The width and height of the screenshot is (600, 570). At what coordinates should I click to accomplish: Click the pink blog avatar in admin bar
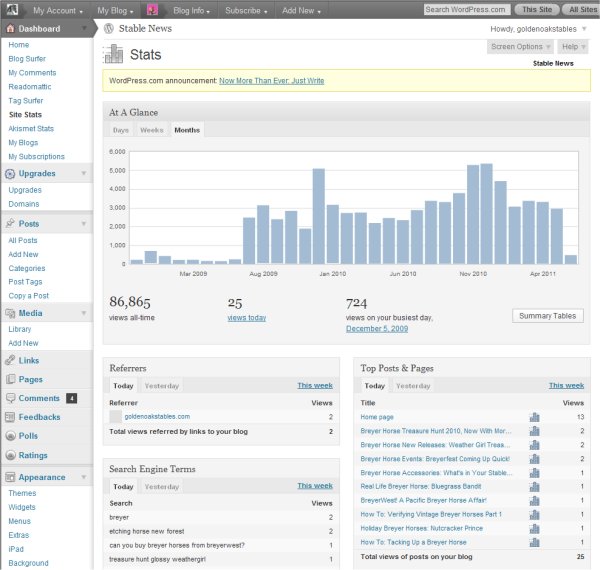pyautogui.click(x=152, y=10)
